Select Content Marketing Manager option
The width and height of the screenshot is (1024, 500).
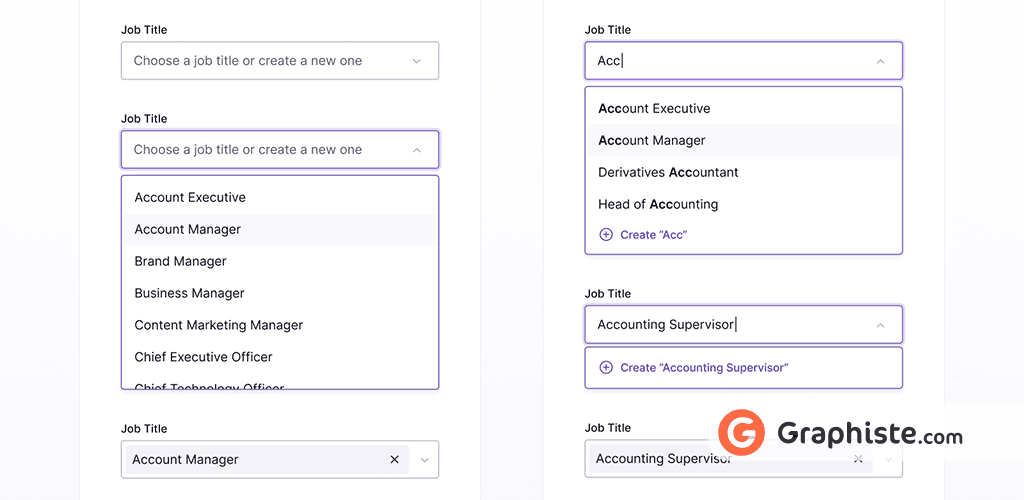coord(219,326)
